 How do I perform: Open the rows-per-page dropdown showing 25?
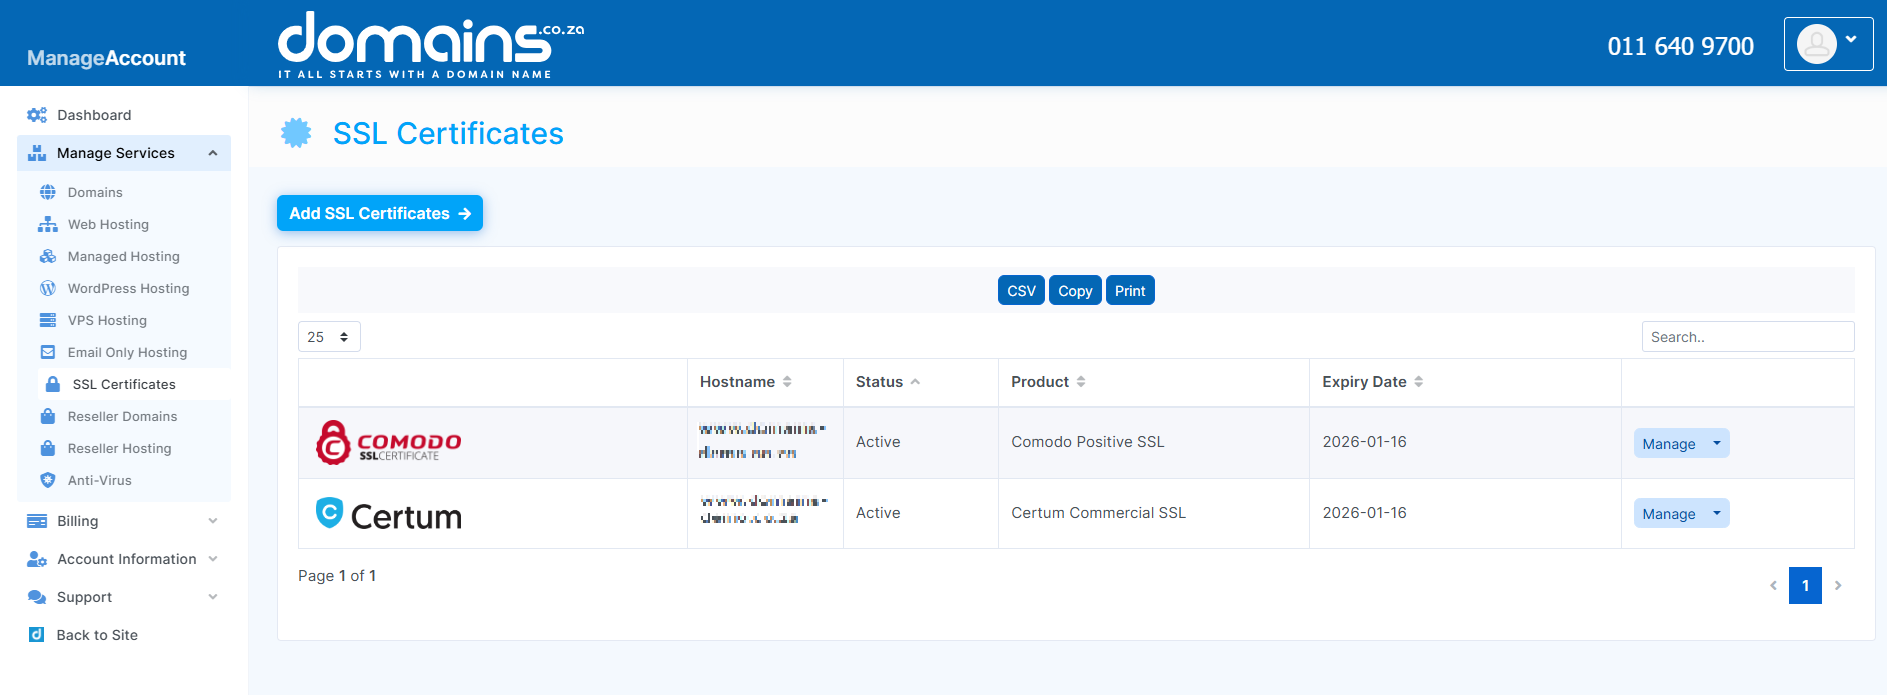(329, 337)
